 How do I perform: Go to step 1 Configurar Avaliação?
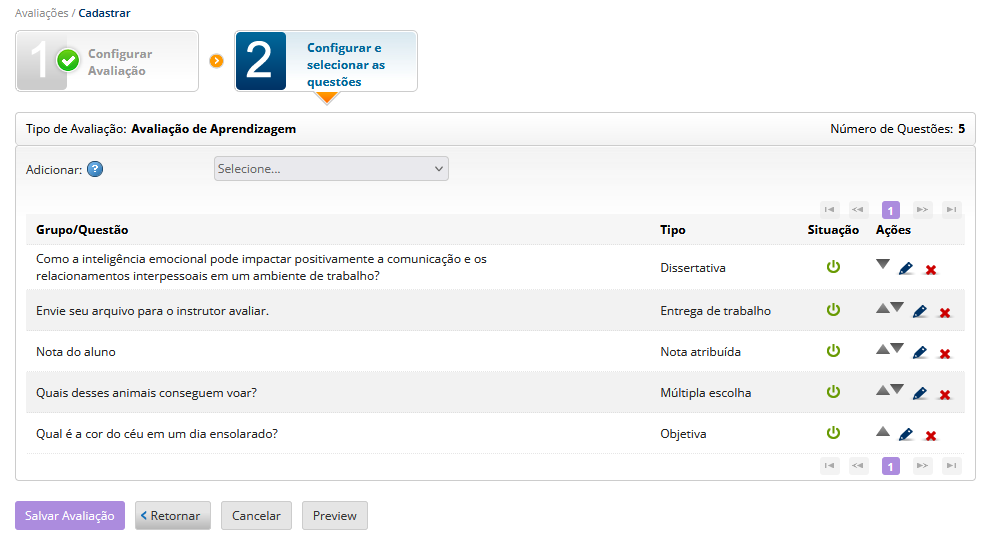[107, 61]
